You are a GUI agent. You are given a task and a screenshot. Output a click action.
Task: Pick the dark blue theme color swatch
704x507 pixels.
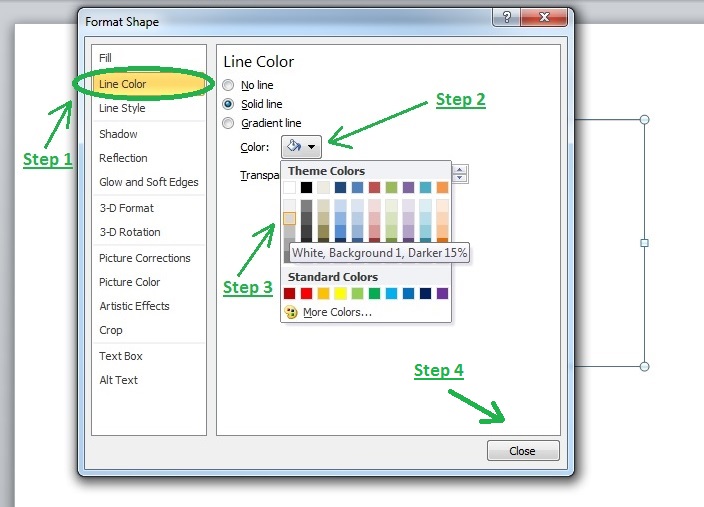click(340, 187)
